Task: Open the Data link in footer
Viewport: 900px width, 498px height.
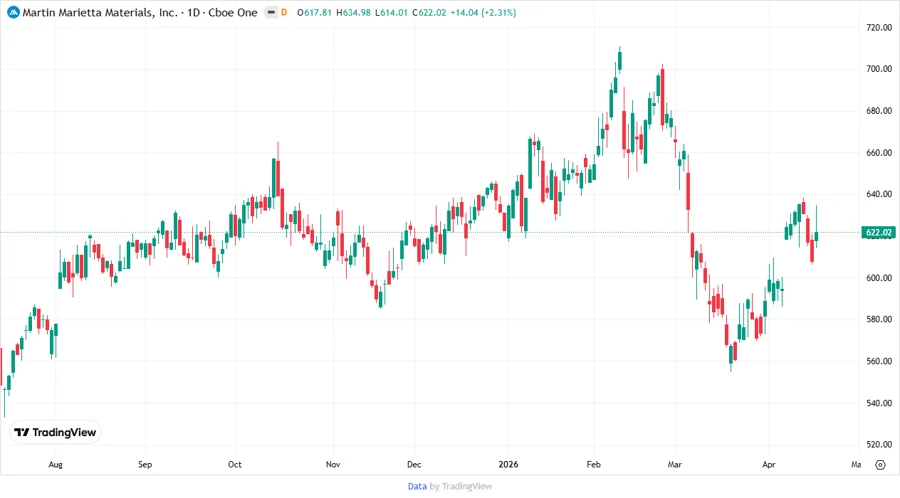Action: click(x=417, y=486)
